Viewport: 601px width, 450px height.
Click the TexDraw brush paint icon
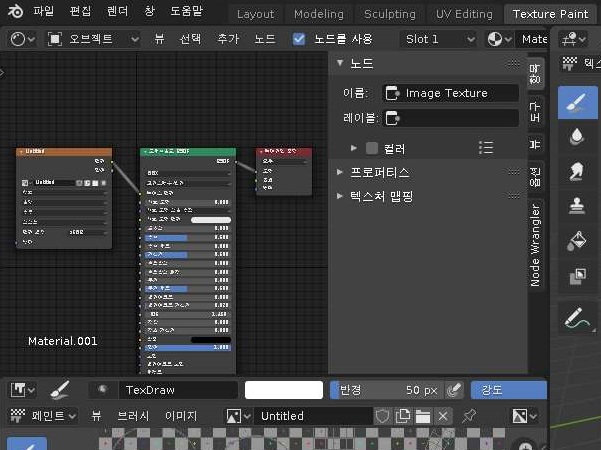coord(60,390)
